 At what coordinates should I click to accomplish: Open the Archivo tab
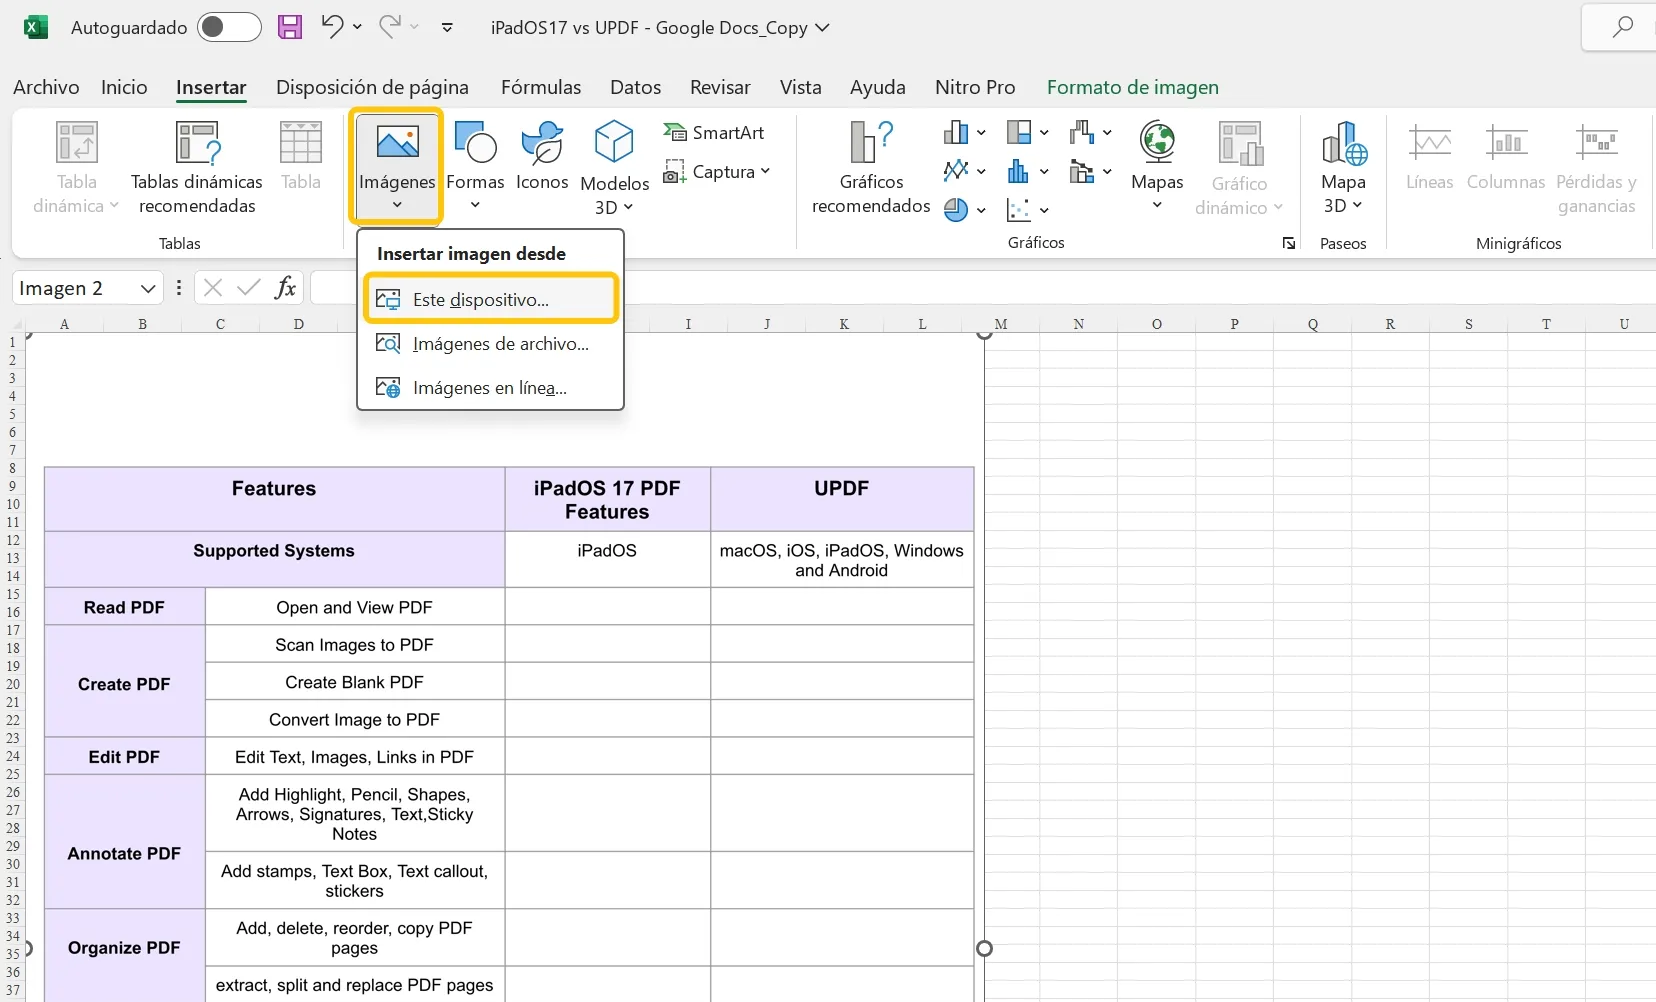46,87
